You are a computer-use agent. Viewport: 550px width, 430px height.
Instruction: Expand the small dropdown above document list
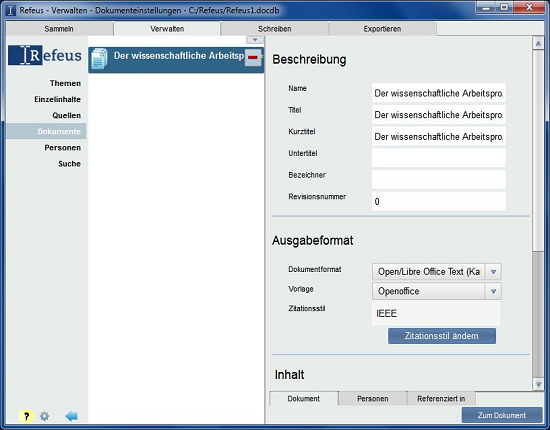255,40
